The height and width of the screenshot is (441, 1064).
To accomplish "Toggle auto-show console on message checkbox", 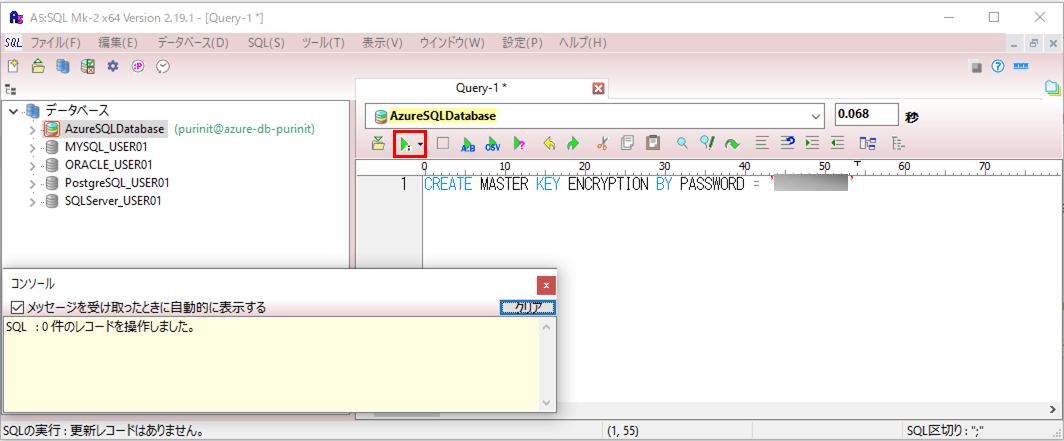I will pyautogui.click(x=18, y=307).
